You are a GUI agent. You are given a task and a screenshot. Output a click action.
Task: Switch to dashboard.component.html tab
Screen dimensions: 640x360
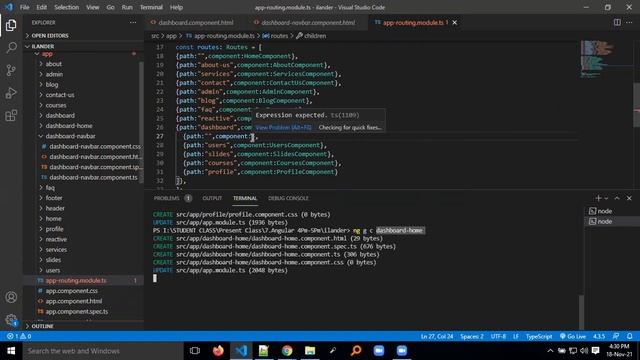pos(196,22)
